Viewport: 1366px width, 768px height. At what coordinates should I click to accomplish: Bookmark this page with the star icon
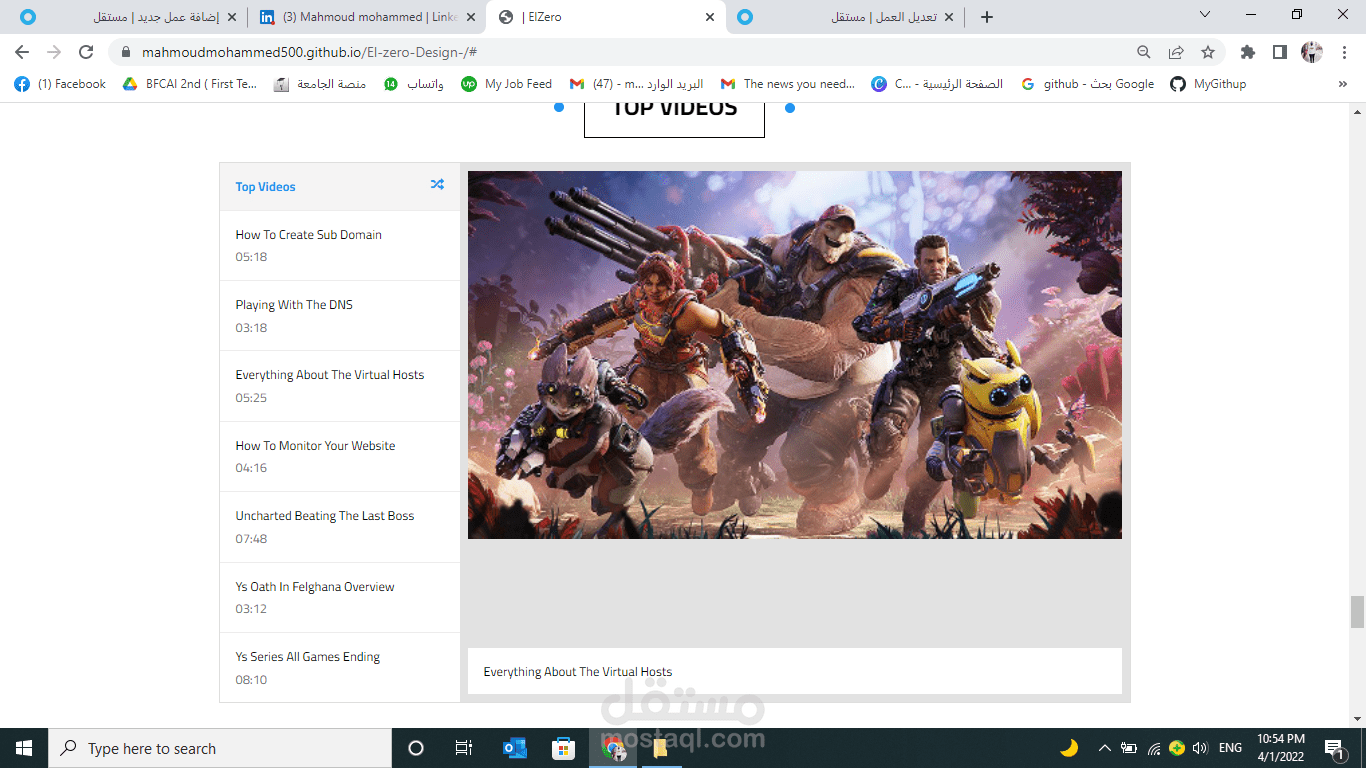(1208, 52)
